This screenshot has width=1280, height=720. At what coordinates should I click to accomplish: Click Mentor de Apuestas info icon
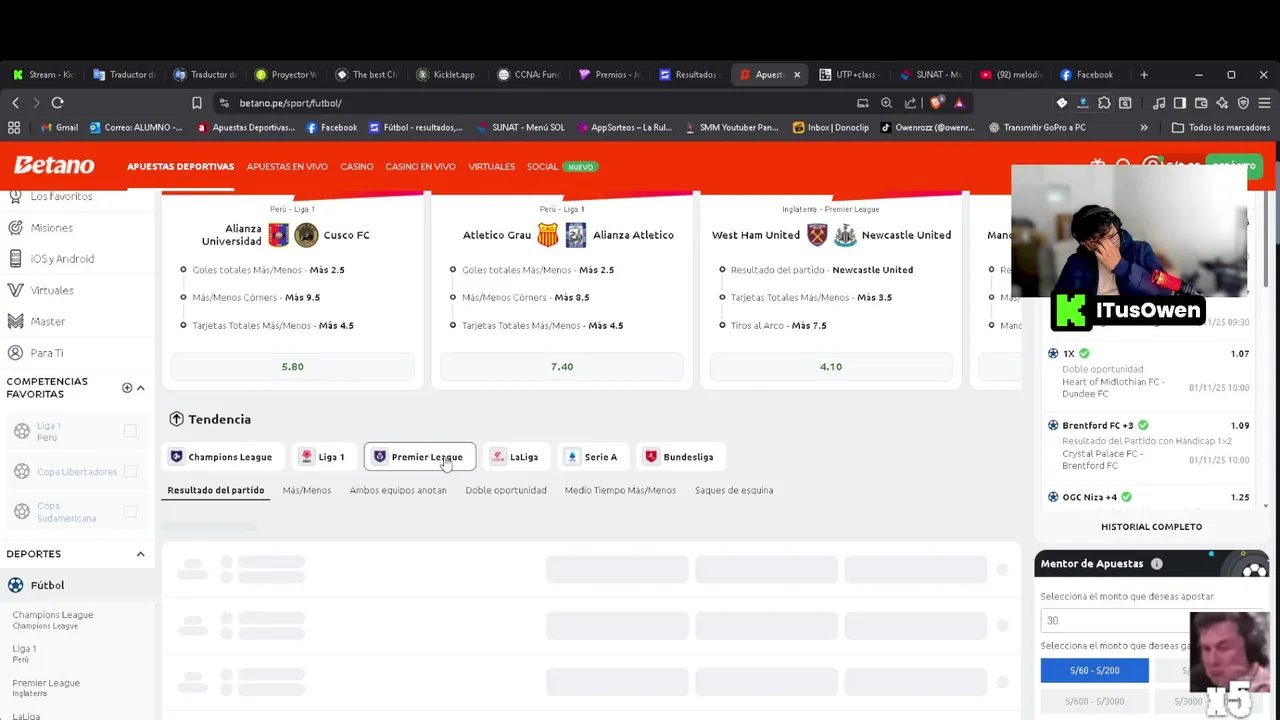[x=1156, y=564]
